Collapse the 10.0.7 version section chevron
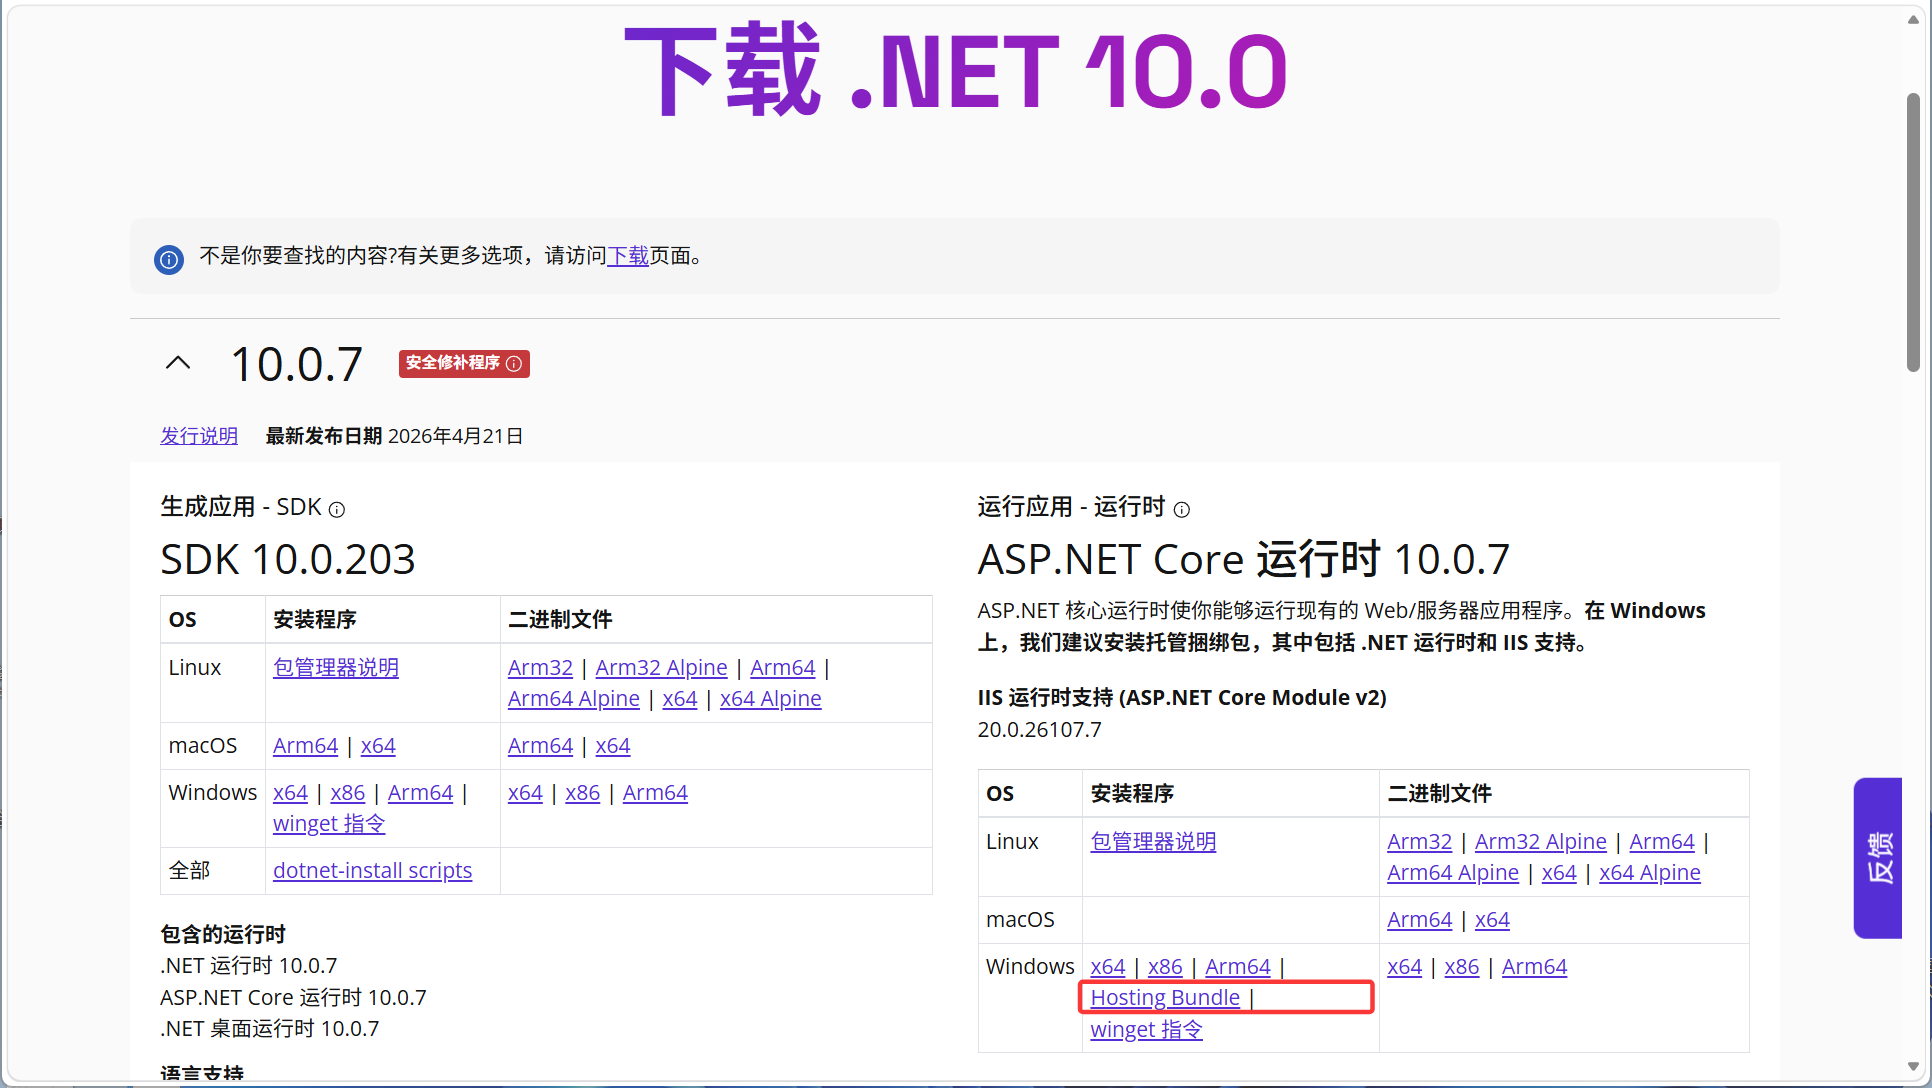Image resolution: width=1932 pixels, height=1088 pixels. point(178,363)
